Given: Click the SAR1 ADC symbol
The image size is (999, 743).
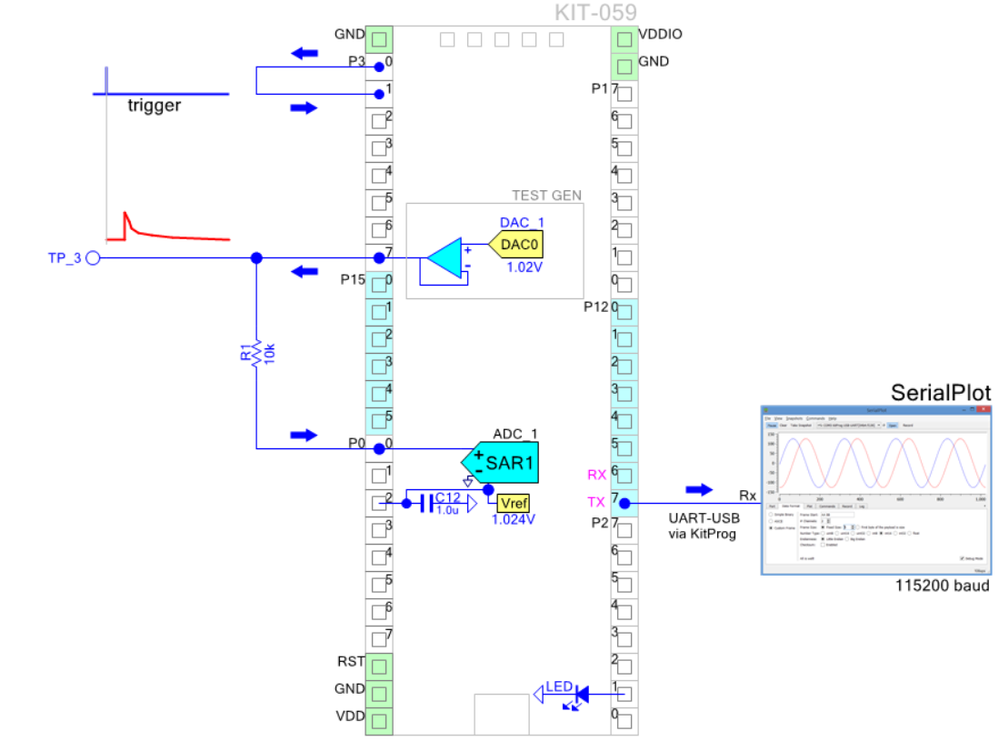Looking at the screenshot, I should 505,461.
